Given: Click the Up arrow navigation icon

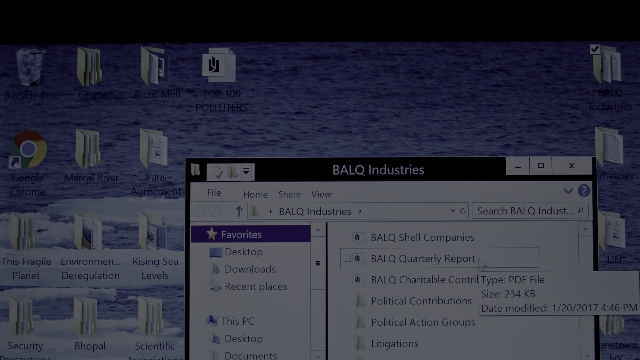Looking at the screenshot, I should tap(239, 211).
